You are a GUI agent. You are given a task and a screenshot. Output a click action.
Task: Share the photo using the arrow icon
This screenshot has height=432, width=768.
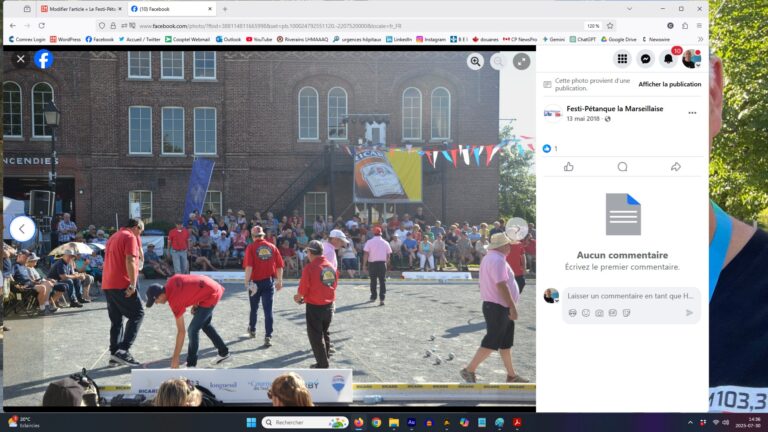(676, 167)
